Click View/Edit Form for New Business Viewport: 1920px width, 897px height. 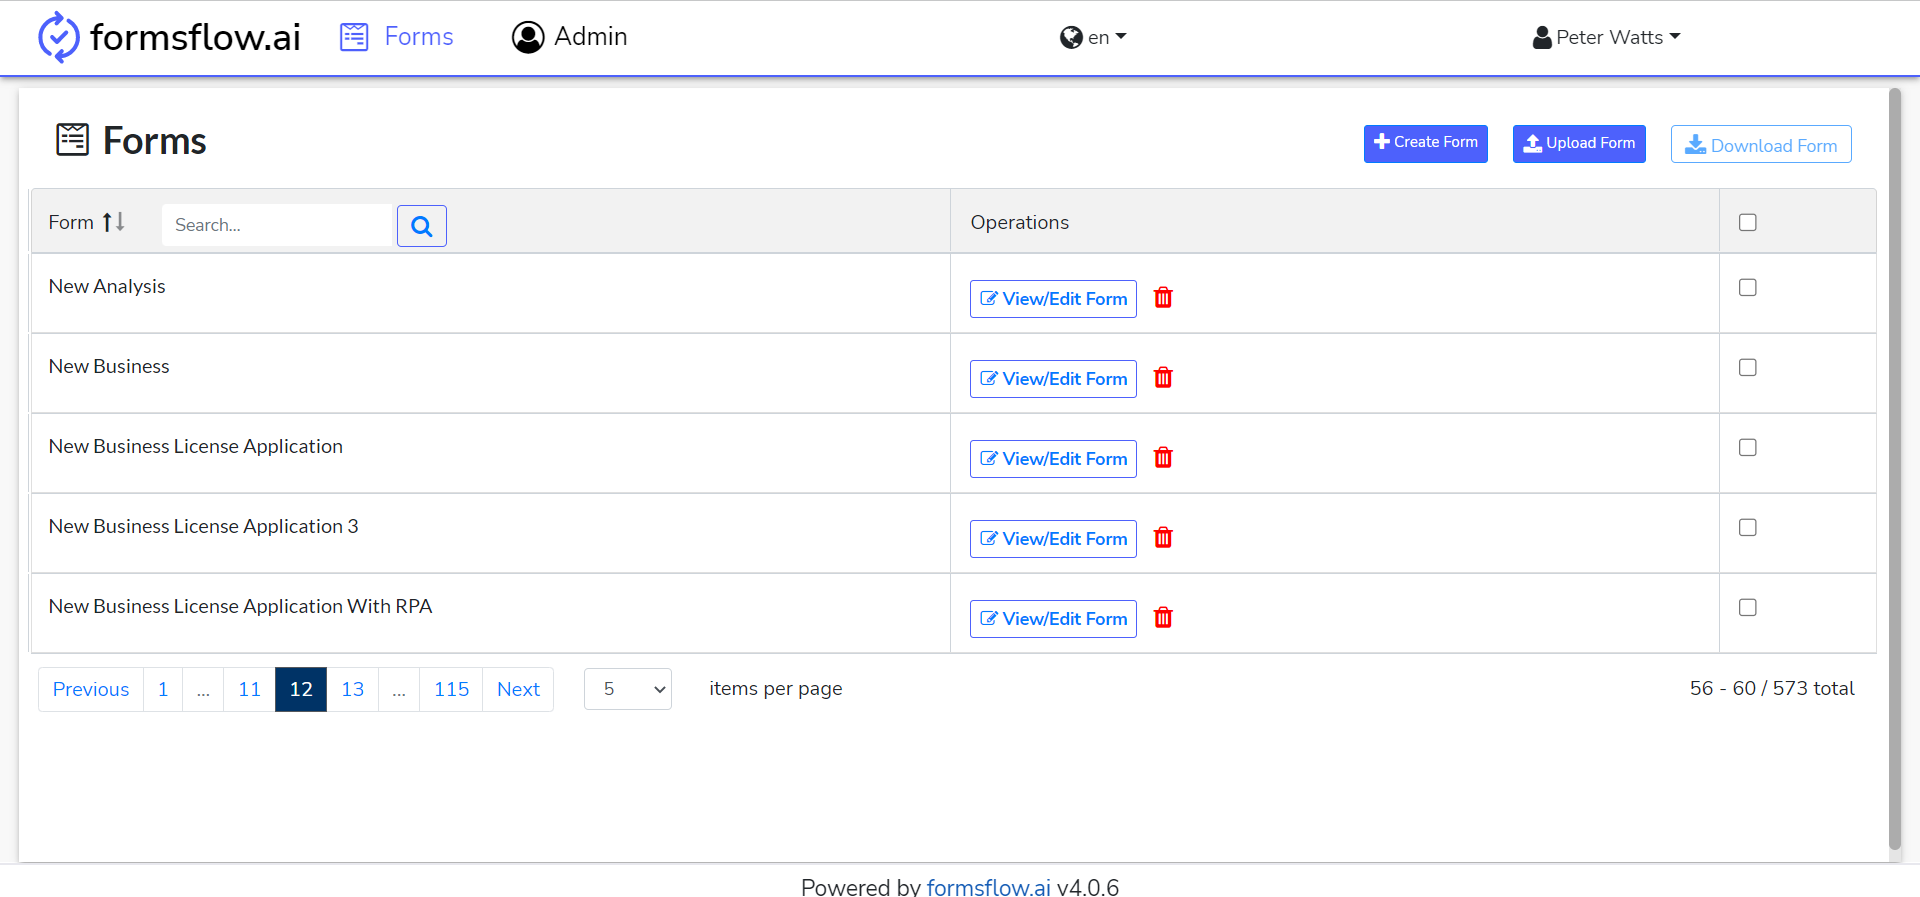point(1053,379)
